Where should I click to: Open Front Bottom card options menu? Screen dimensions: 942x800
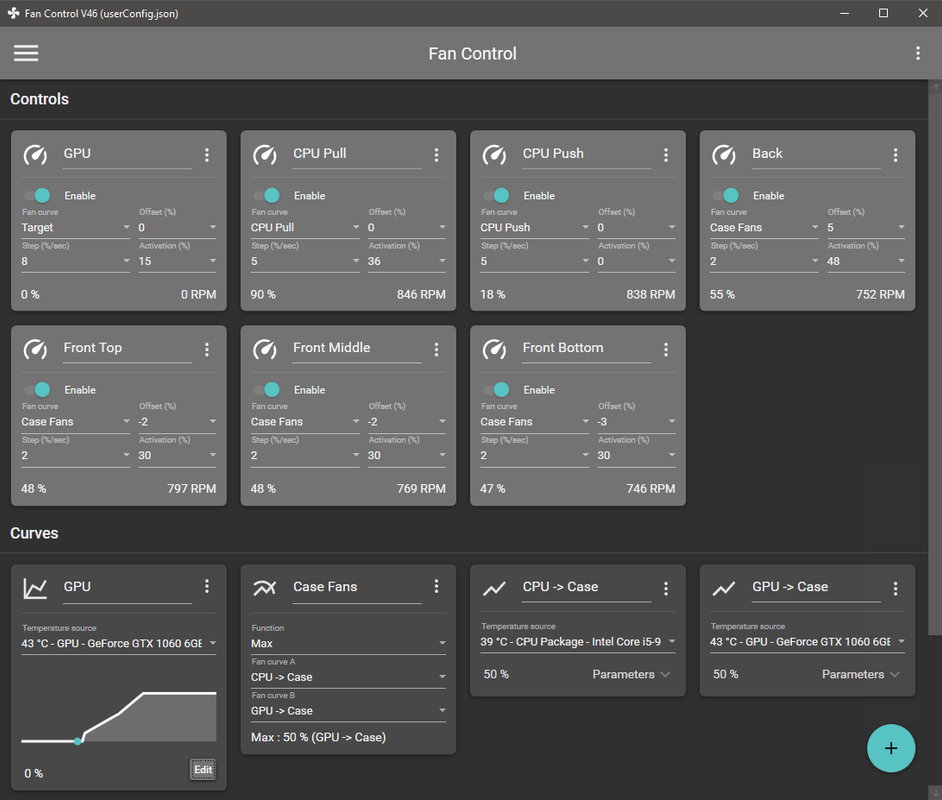666,350
